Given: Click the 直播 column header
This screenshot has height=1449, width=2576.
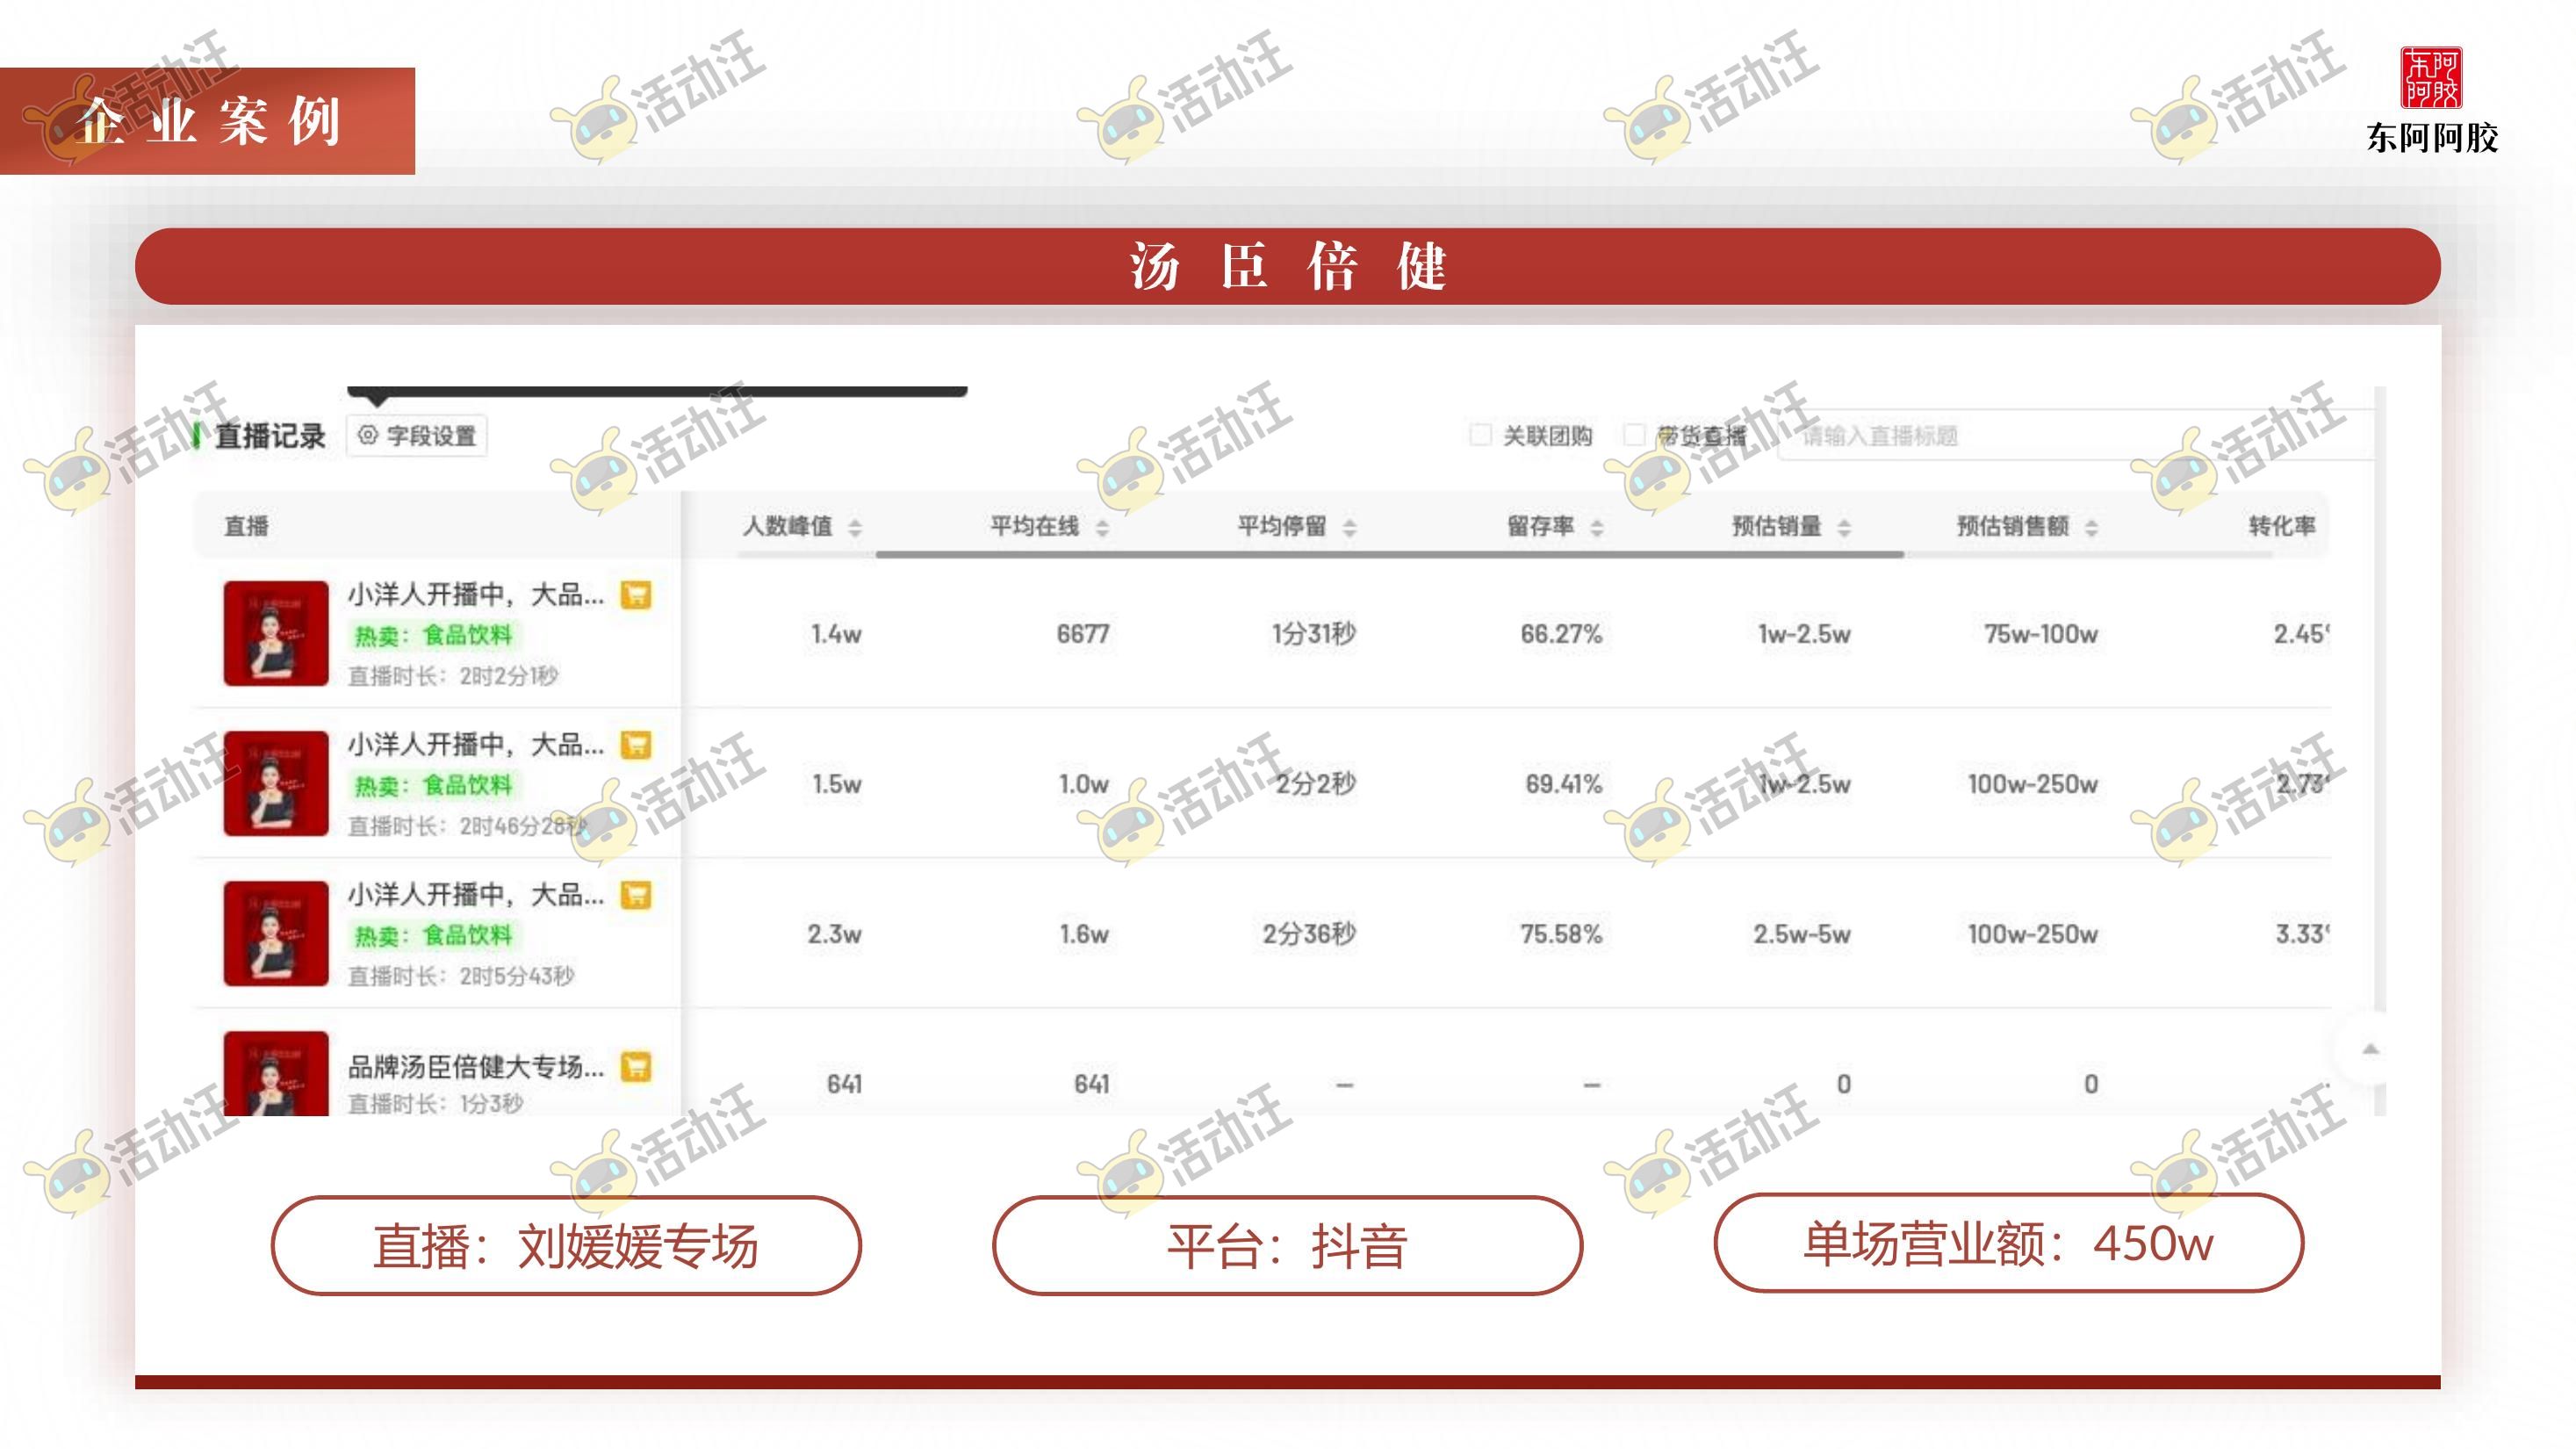Looking at the screenshot, I should (246, 526).
